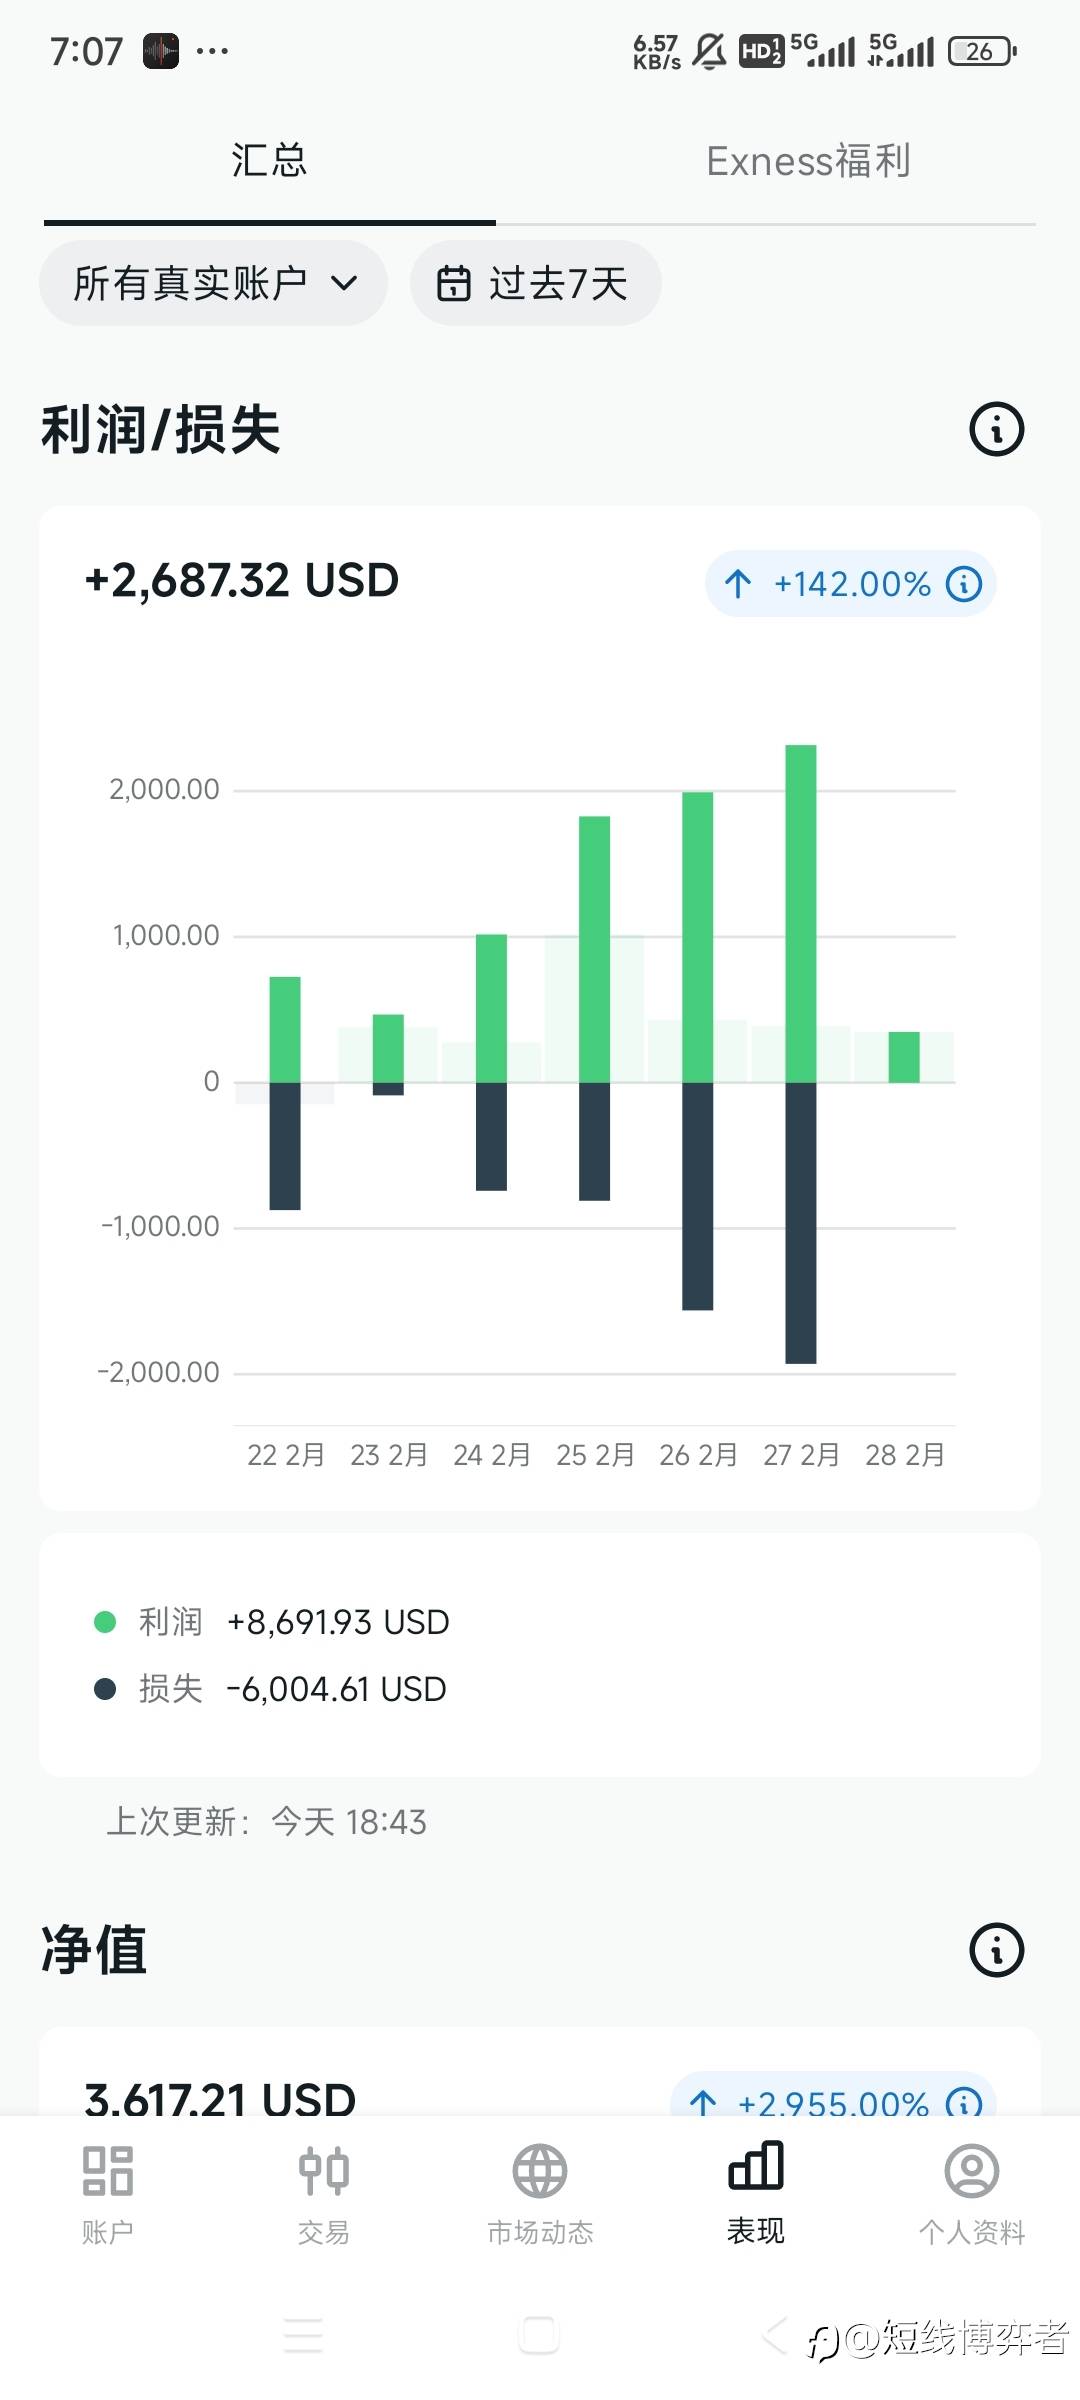This screenshot has width=1080, height=2400.
Task: Select the Performance bar chart icon
Action: click(756, 2168)
